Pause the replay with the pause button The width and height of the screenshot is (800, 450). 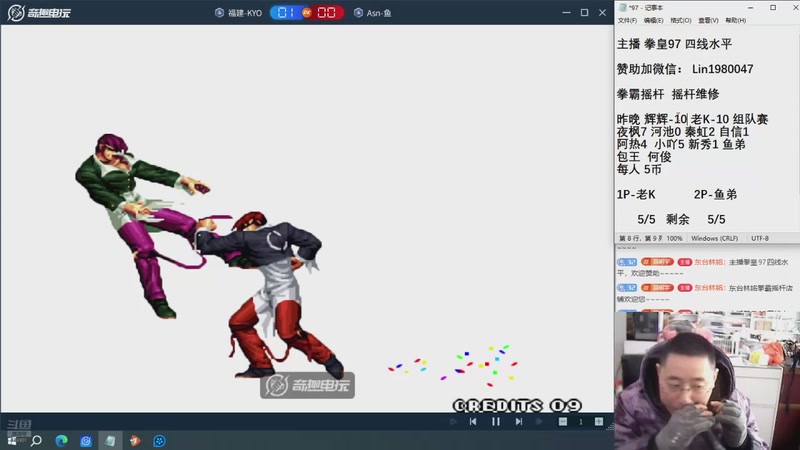[495, 421]
